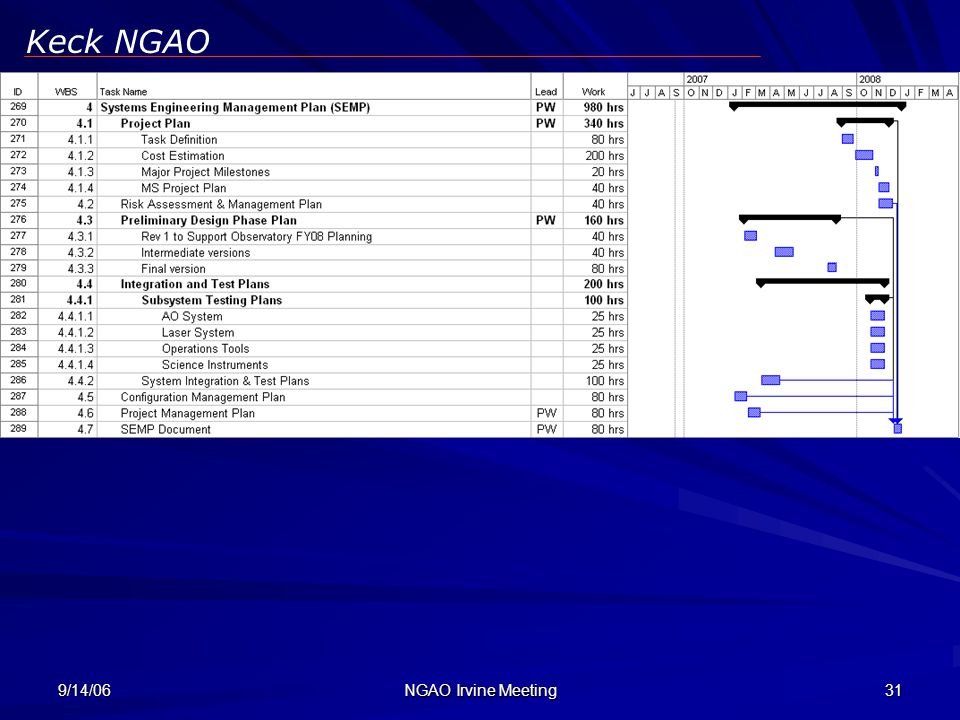This screenshot has width=960, height=720.
Task: Select task Systems Engineering Management Plan (SEMP)
Action: point(235,107)
